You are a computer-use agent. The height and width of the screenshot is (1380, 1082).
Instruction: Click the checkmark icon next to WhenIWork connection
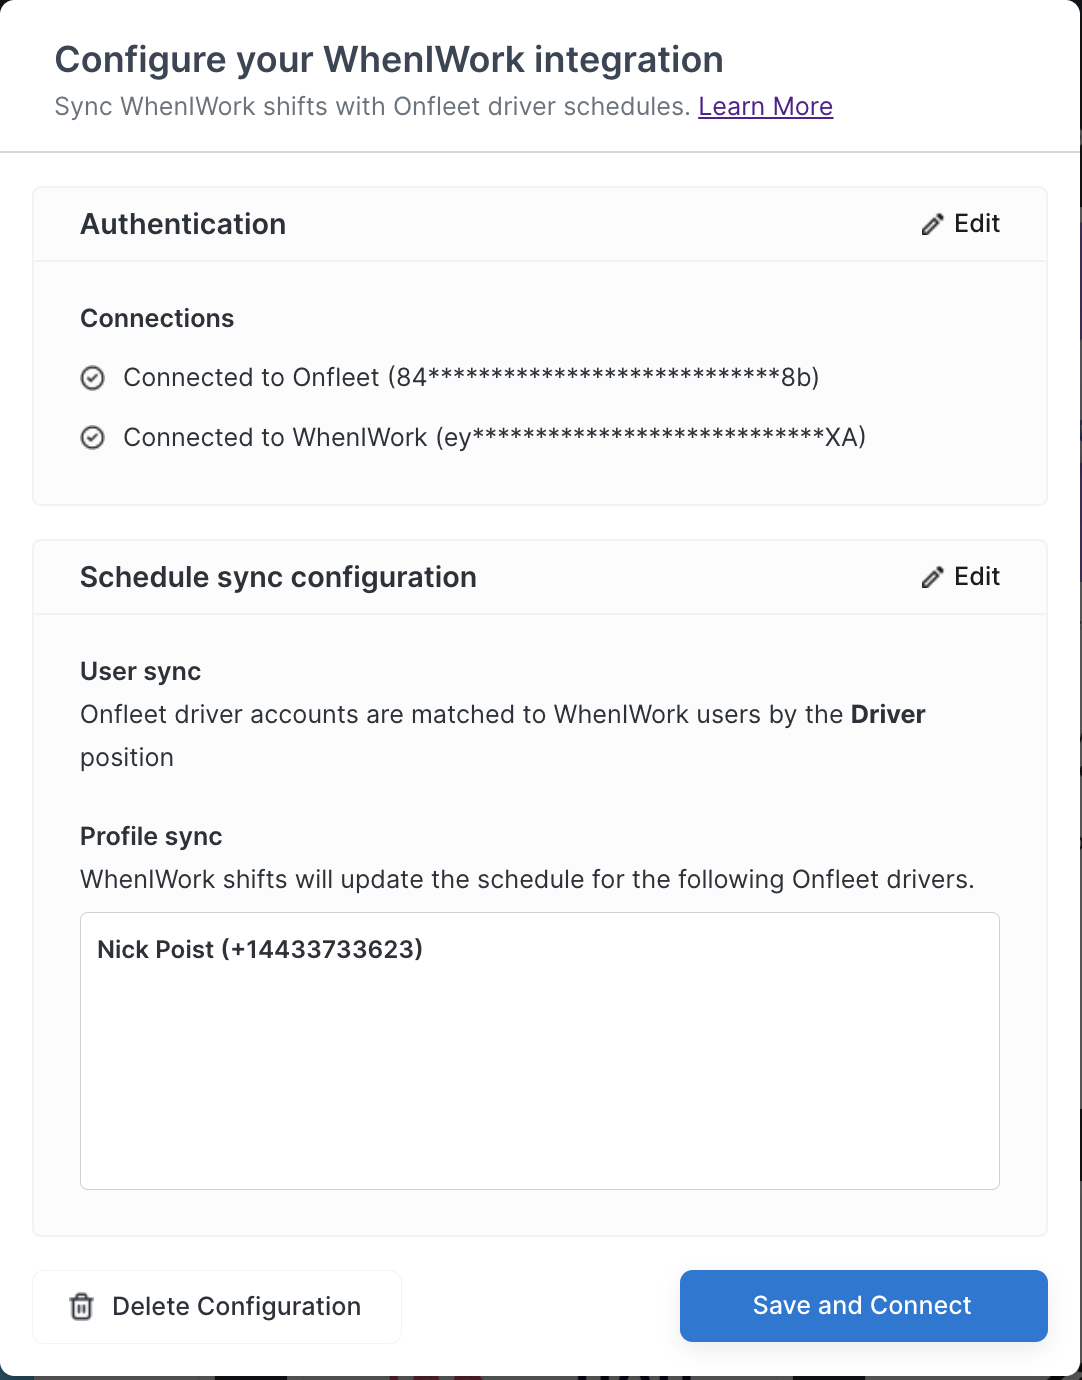(92, 438)
